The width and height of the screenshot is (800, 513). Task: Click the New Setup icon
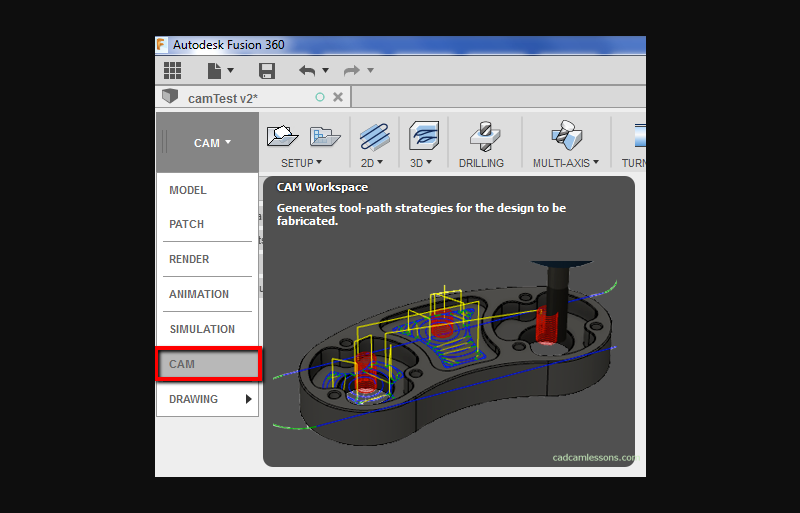coord(282,136)
